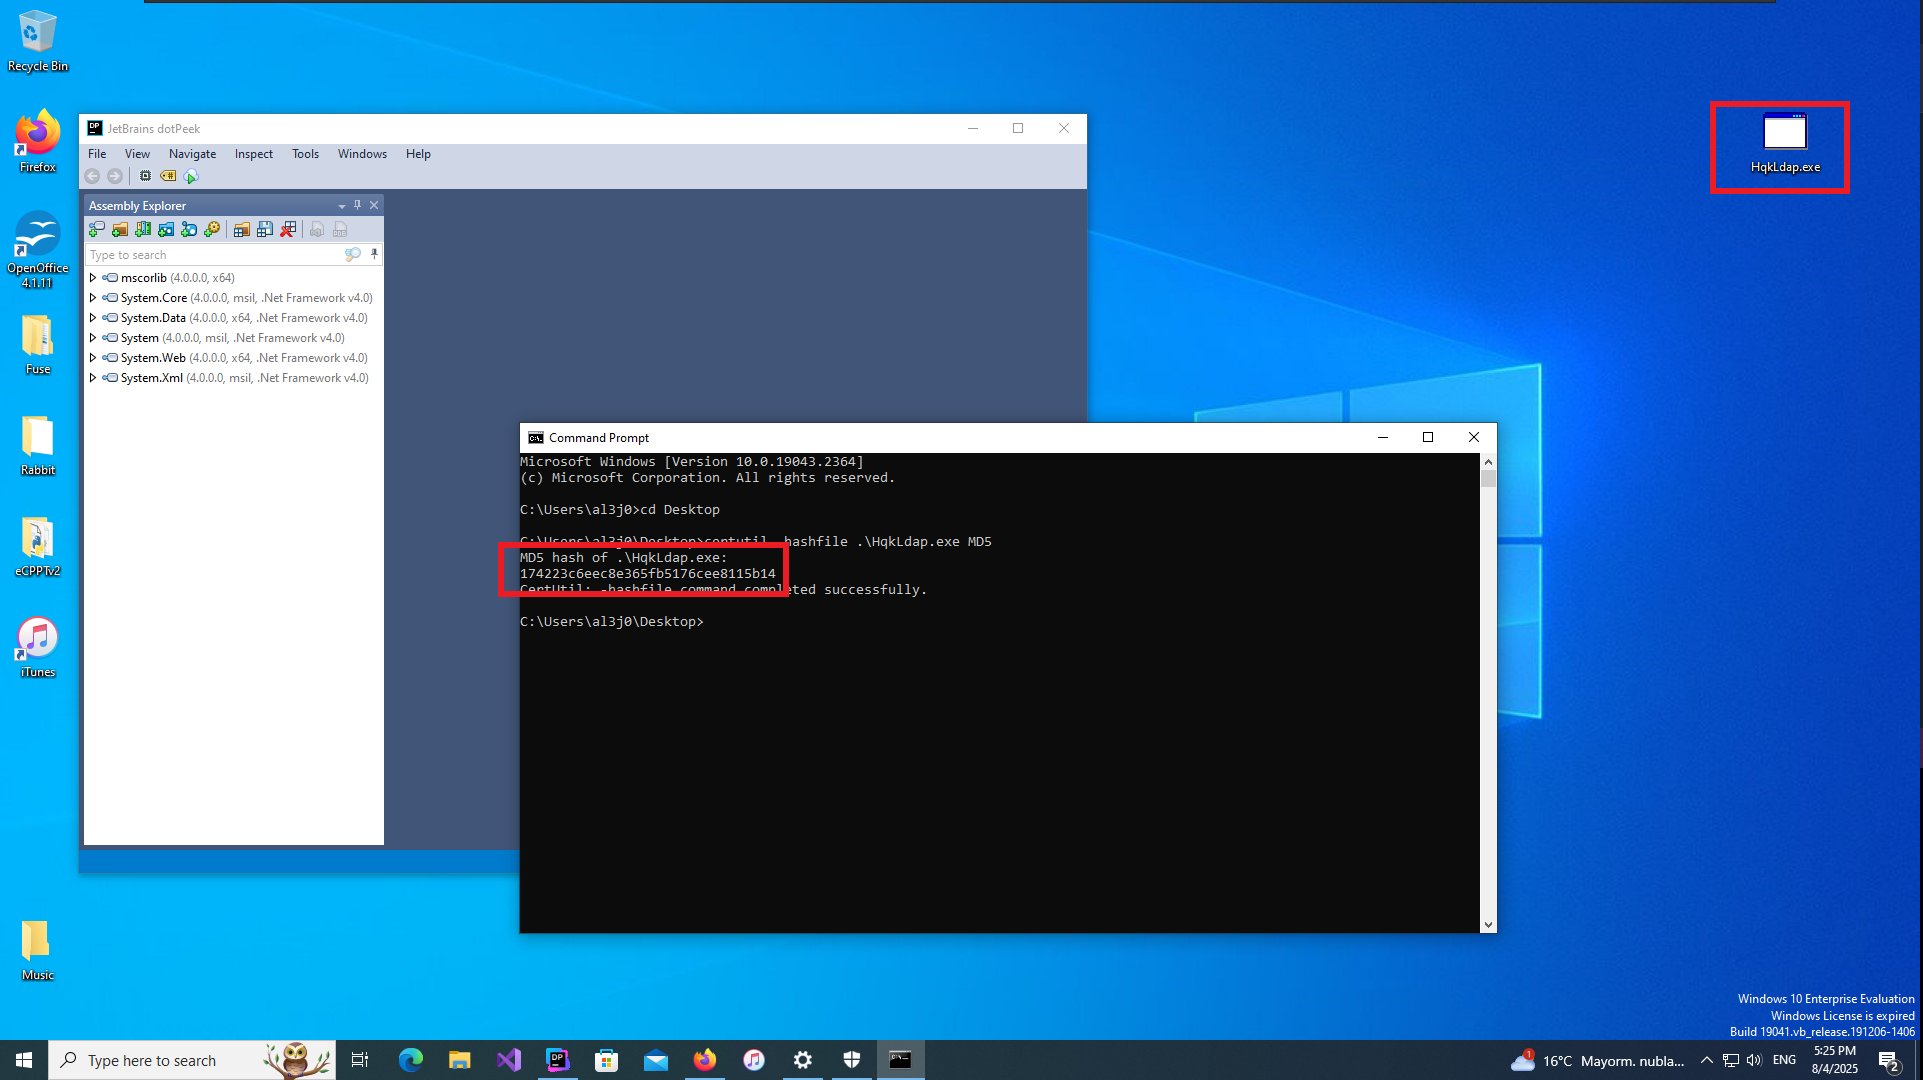Select the Firefox desktop shortcut
The width and height of the screenshot is (1923, 1080).
click(38, 142)
